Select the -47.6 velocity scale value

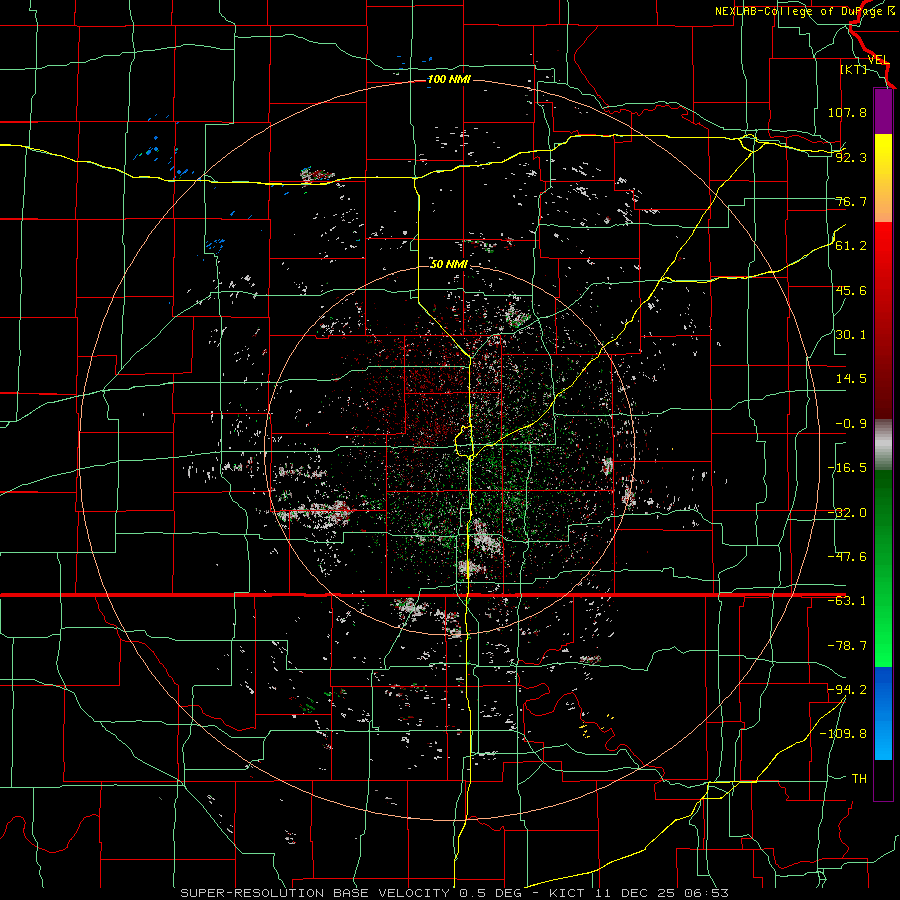[x=847, y=557]
